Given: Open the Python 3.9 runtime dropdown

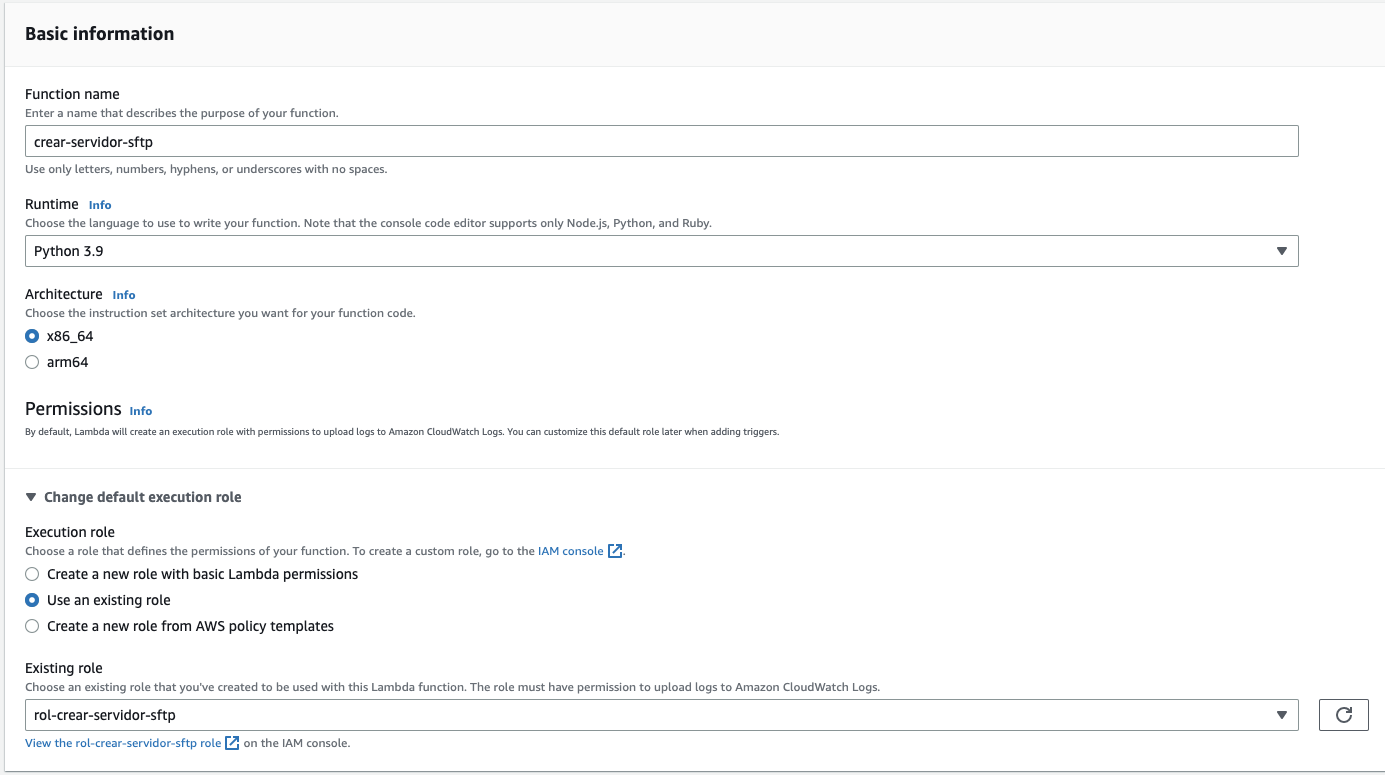Looking at the screenshot, I should 660,251.
